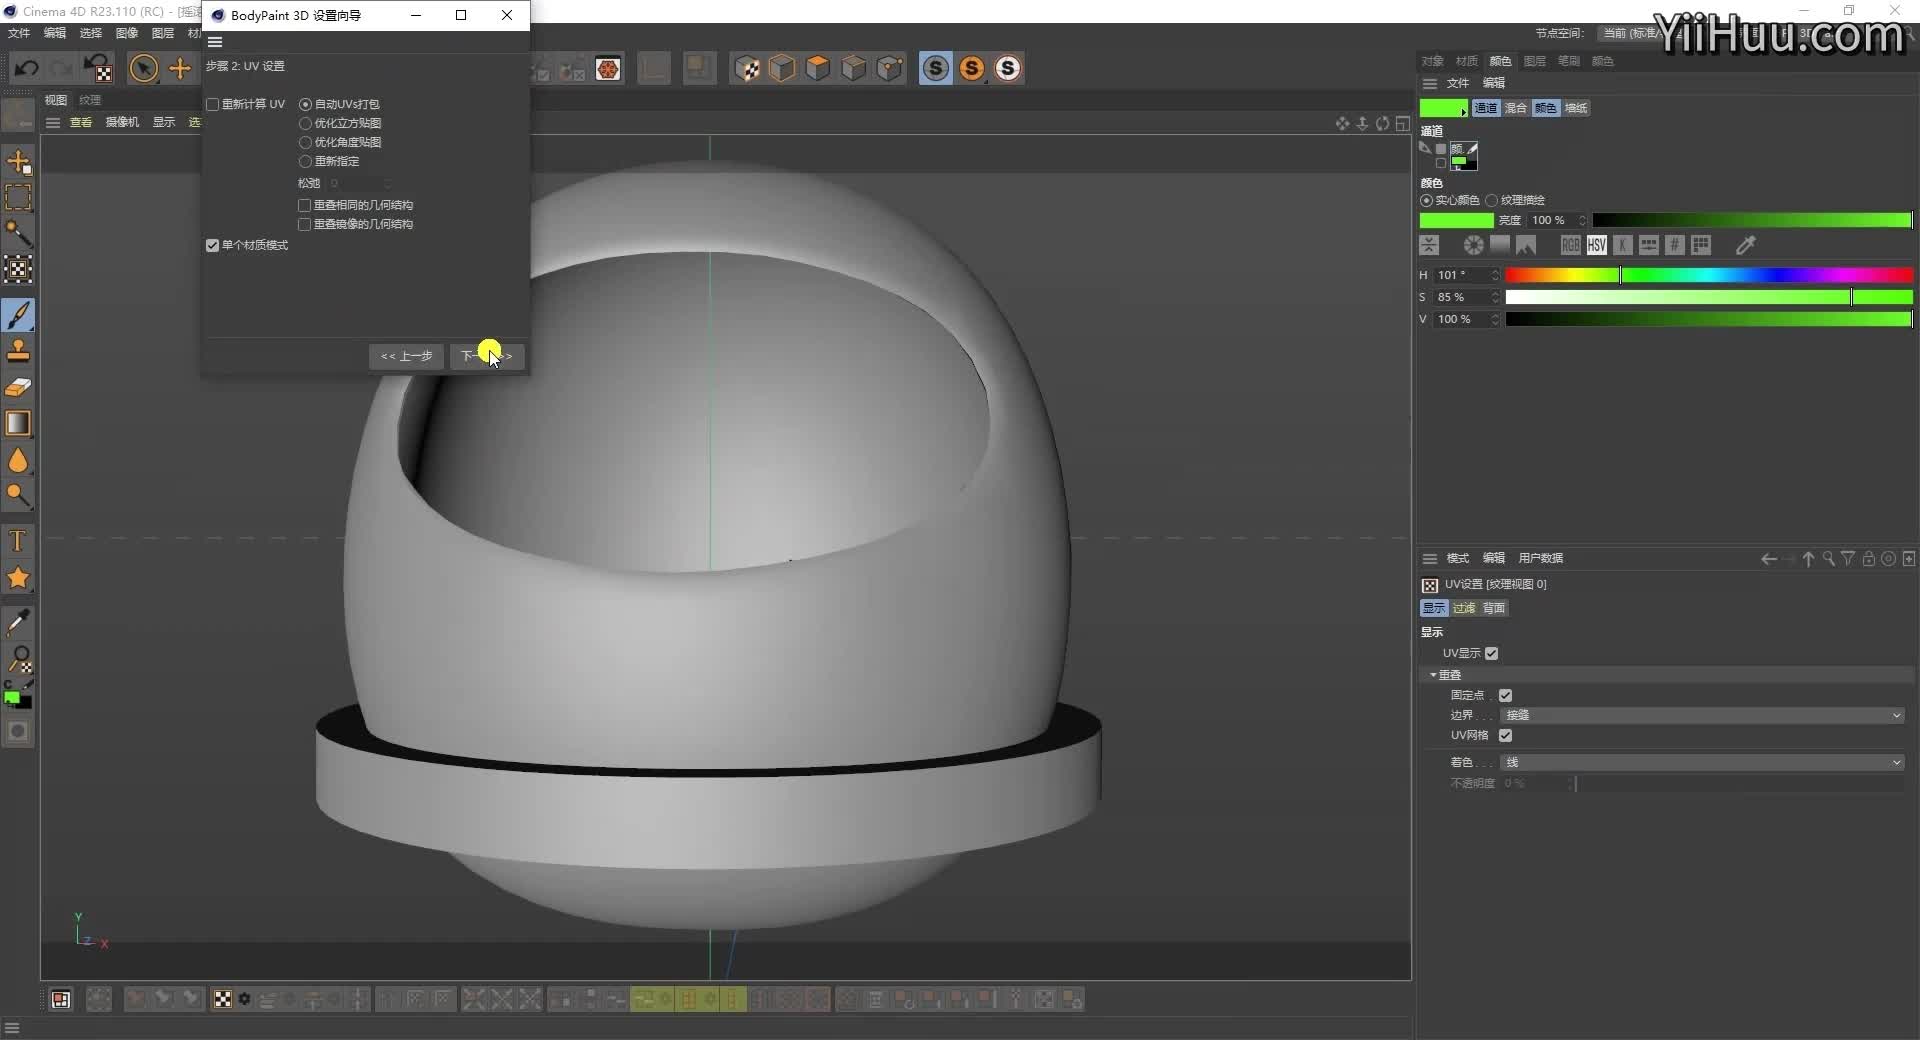Click the filter funnel icon in attribute manager
The image size is (1920, 1040).
click(x=1848, y=559)
